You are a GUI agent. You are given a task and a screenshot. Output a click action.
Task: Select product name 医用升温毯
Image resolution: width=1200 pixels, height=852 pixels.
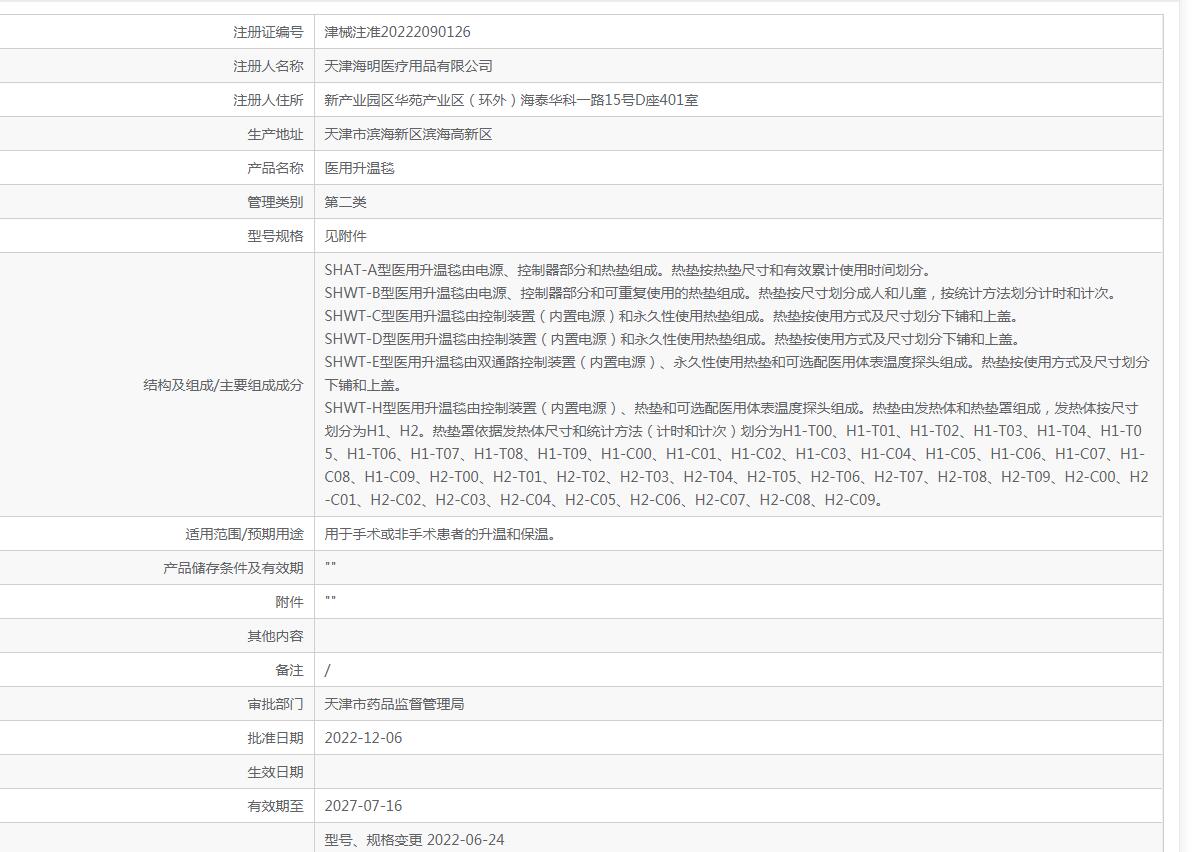point(360,168)
